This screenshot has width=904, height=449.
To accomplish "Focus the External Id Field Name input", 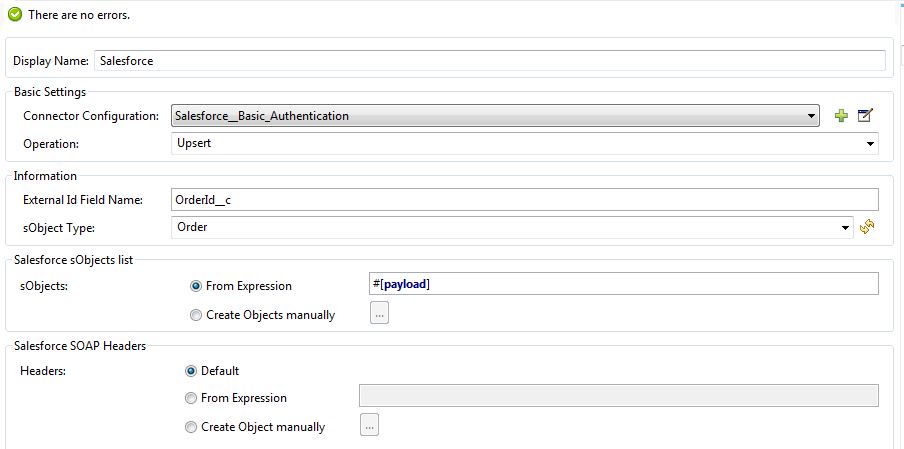I will (524, 200).
